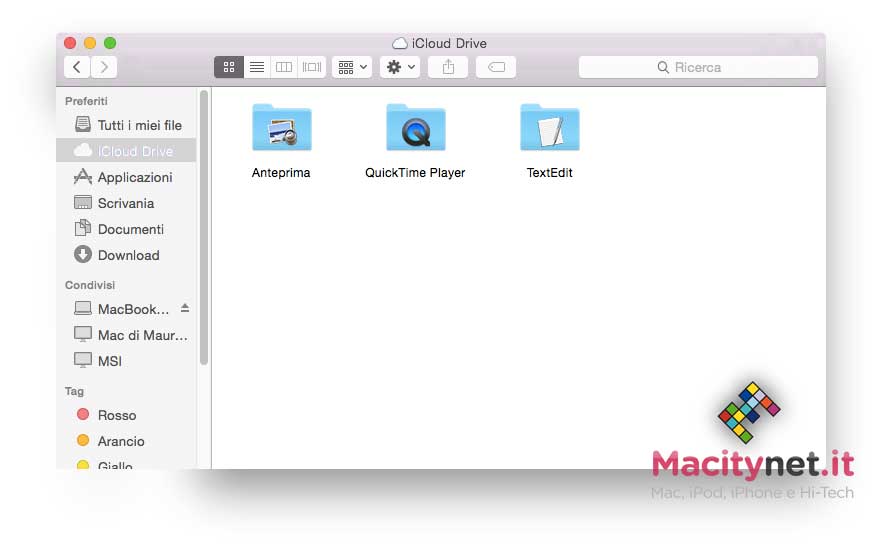Click the QuickTime Player name label
The image size is (882, 549).
tap(415, 173)
